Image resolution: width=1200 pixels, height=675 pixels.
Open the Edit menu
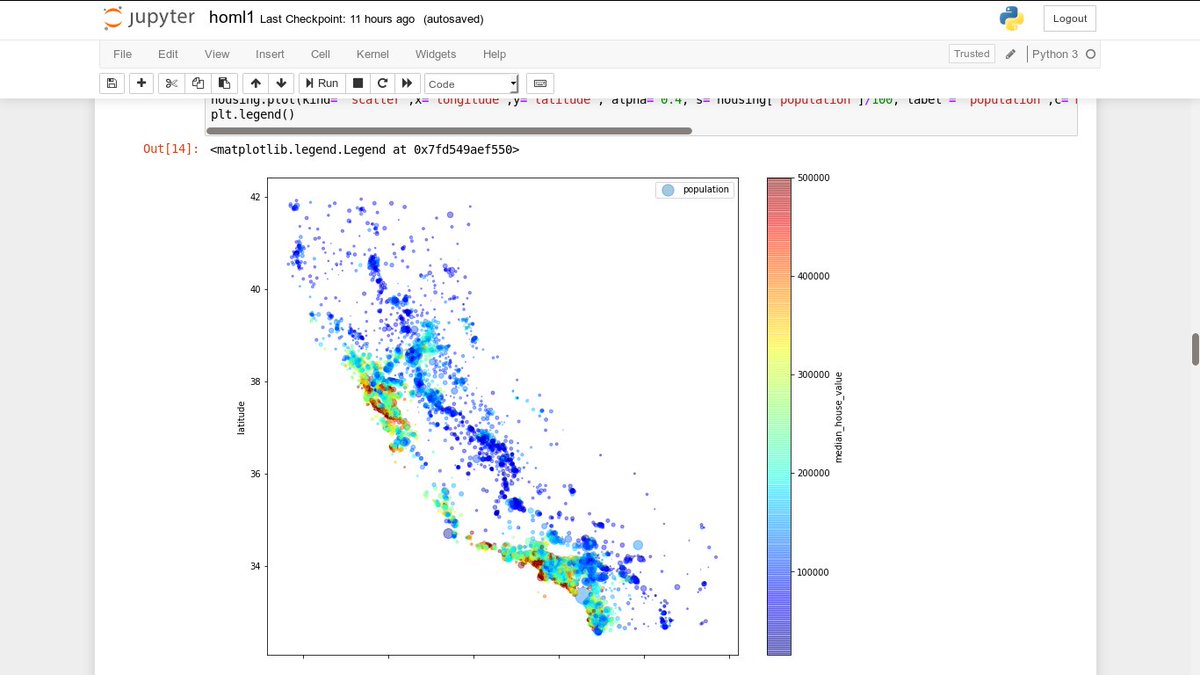point(168,54)
